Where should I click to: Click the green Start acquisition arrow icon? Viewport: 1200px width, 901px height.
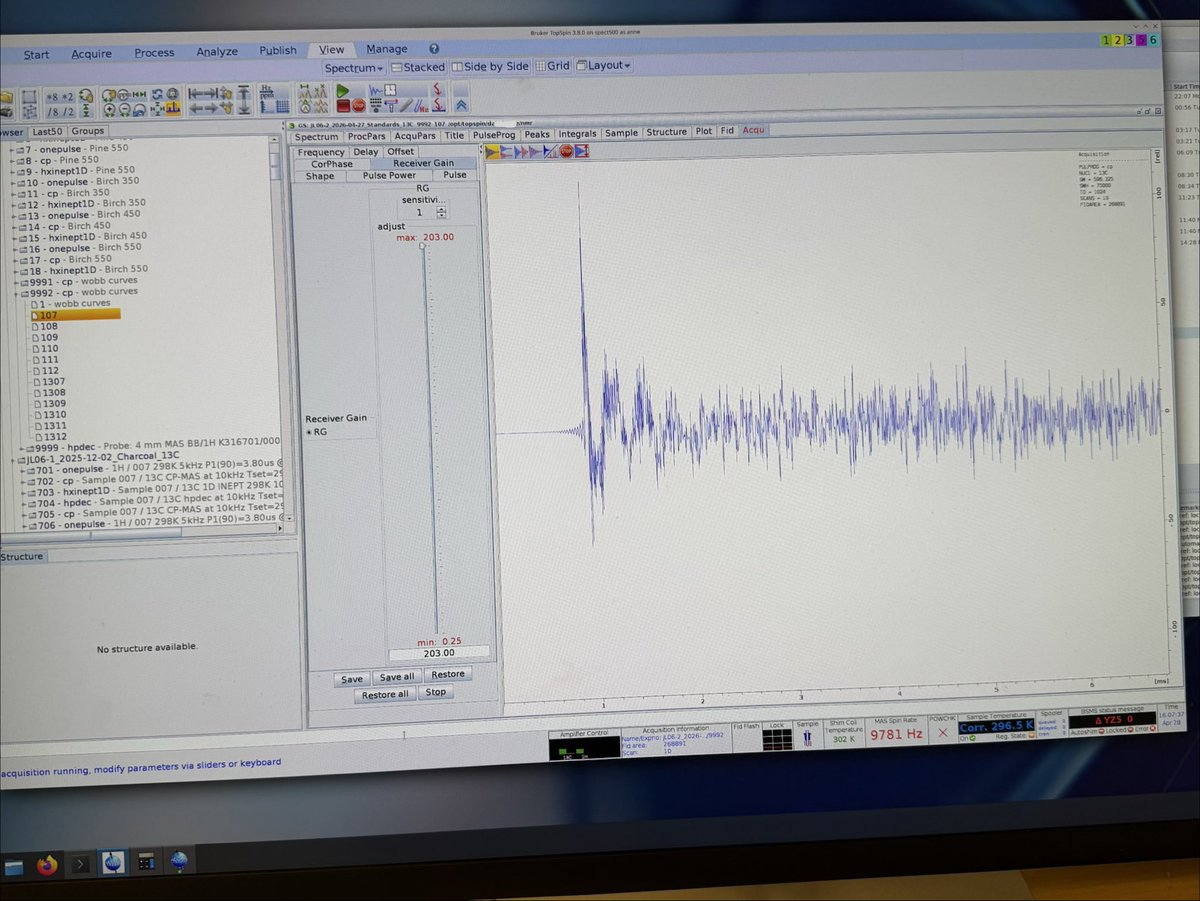pos(342,91)
